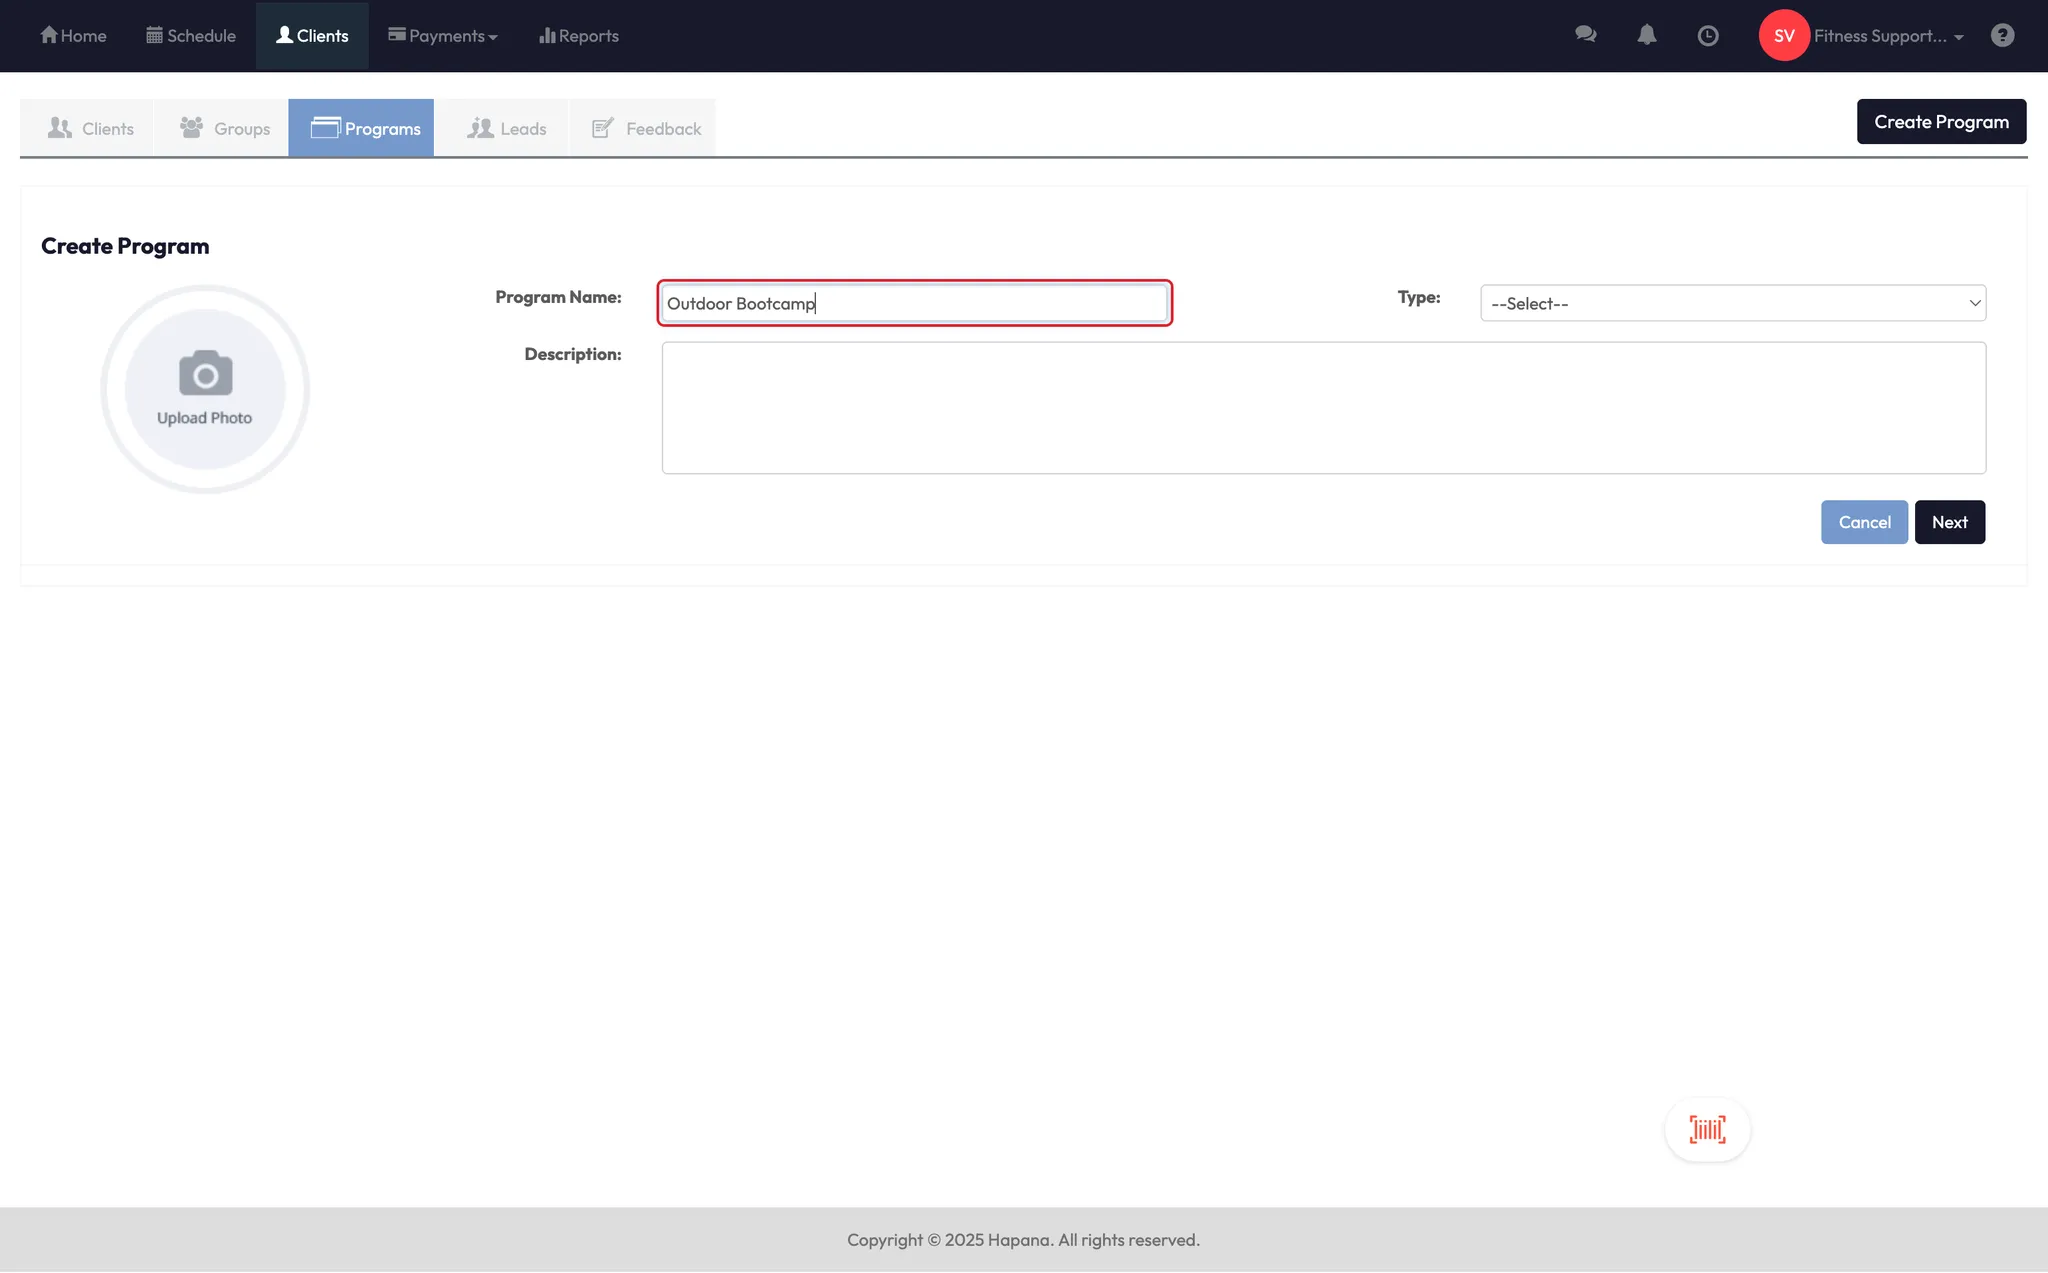Image resolution: width=2048 pixels, height=1273 pixels.
Task: Switch to the Leads tab
Action: pos(507,128)
